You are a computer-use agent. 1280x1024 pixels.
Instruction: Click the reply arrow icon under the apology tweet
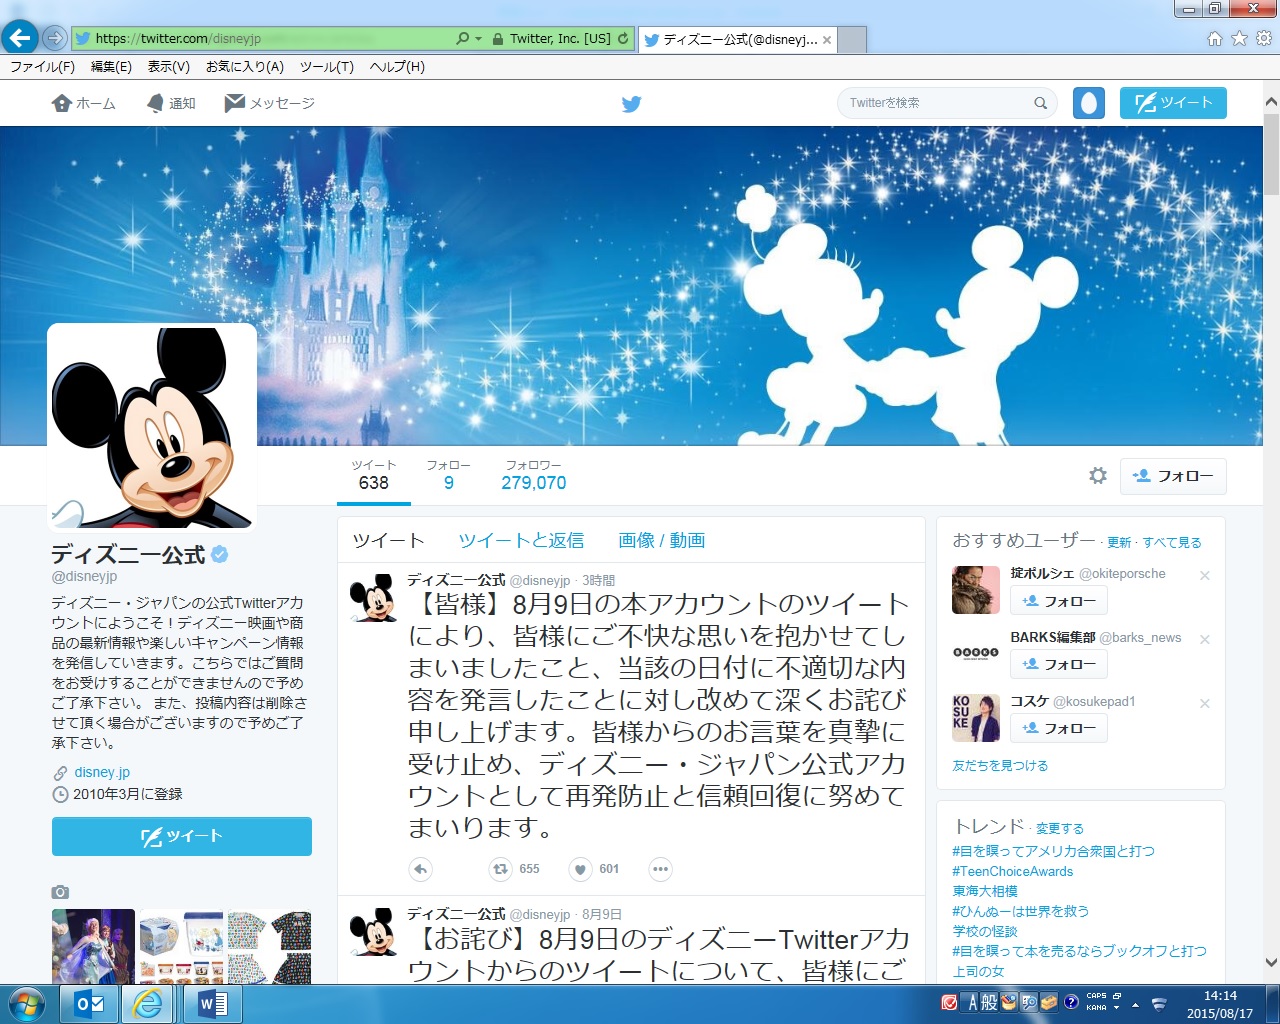[x=421, y=869]
